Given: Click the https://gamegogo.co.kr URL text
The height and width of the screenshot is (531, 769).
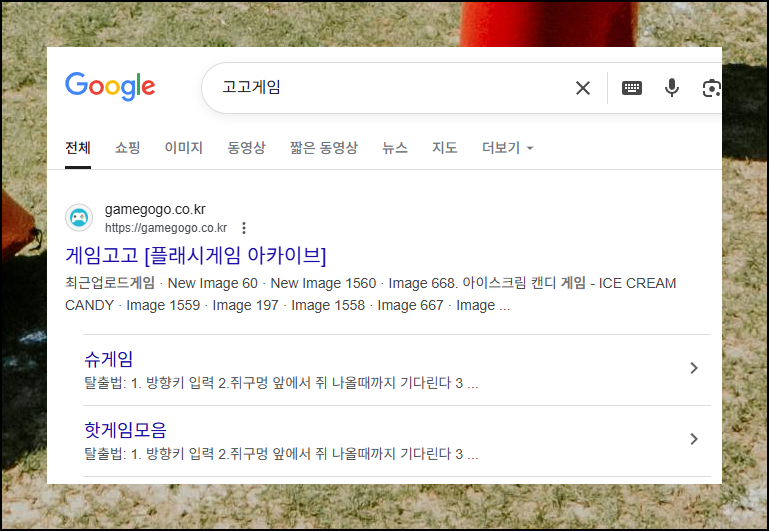Looking at the screenshot, I should (x=166, y=228).
